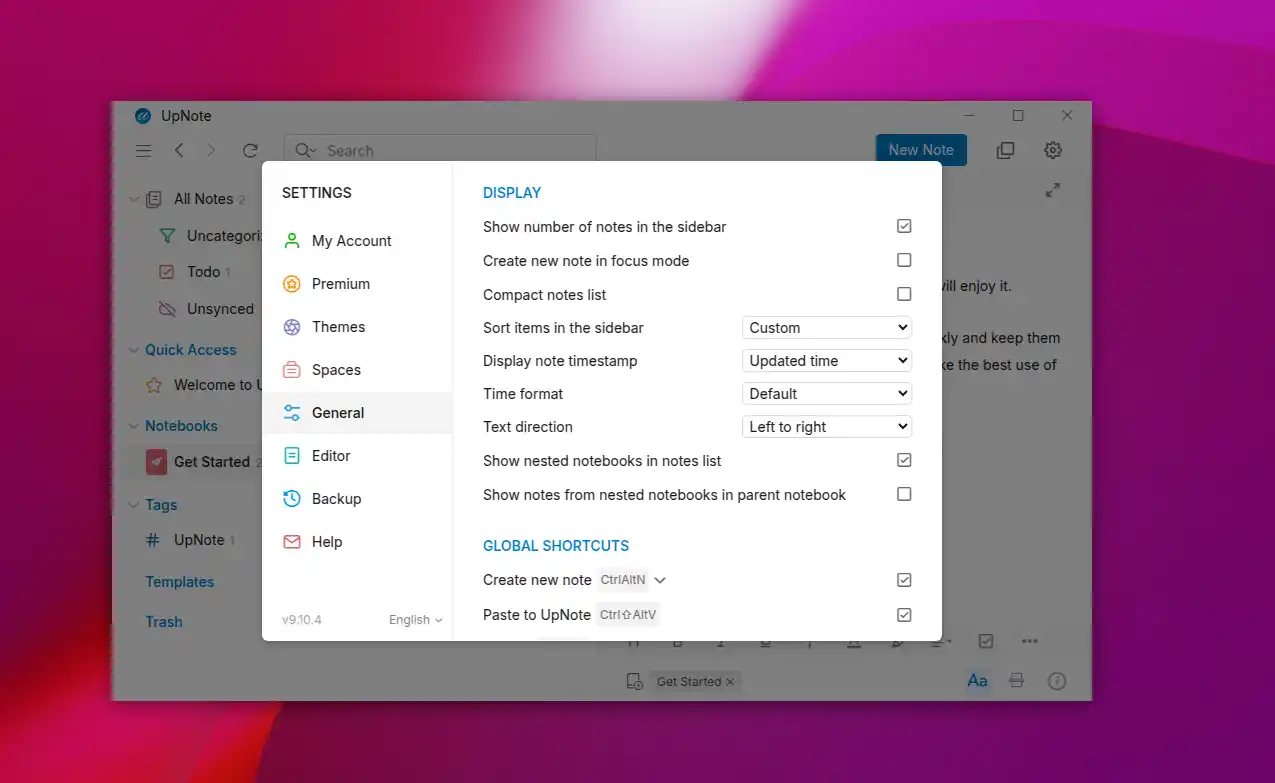Click the Get Started notebook chip label
This screenshot has width=1275, height=783.
688,682
